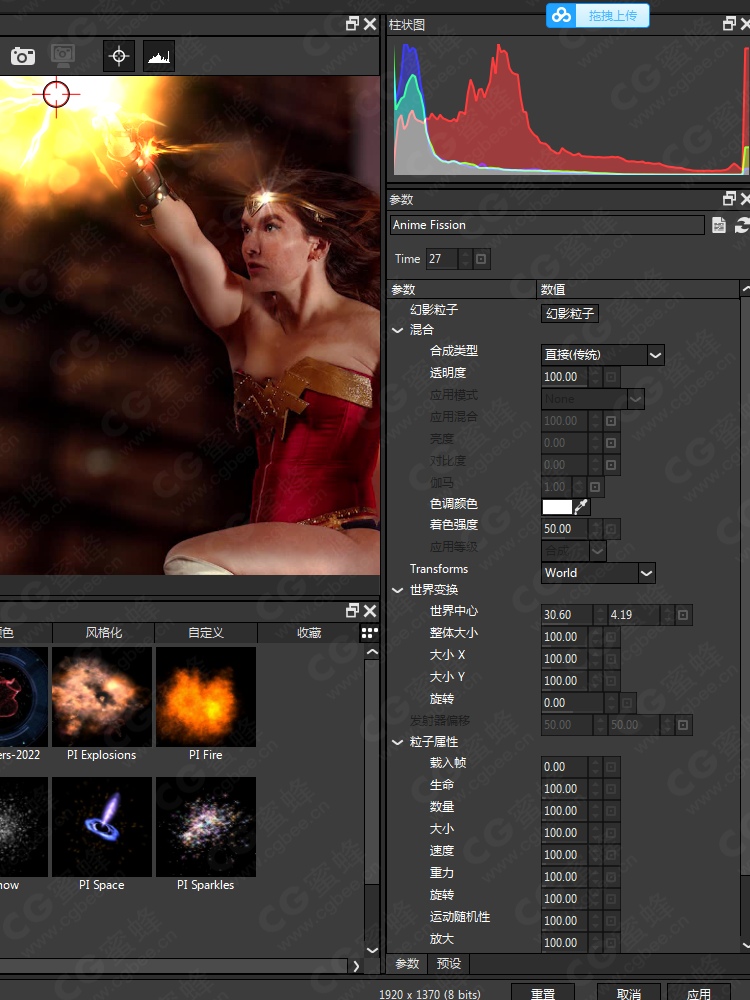The height and width of the screenshot is (1000, 750).
Task: Open the Transforms World dropdown
Action: [x=598, y=573]
